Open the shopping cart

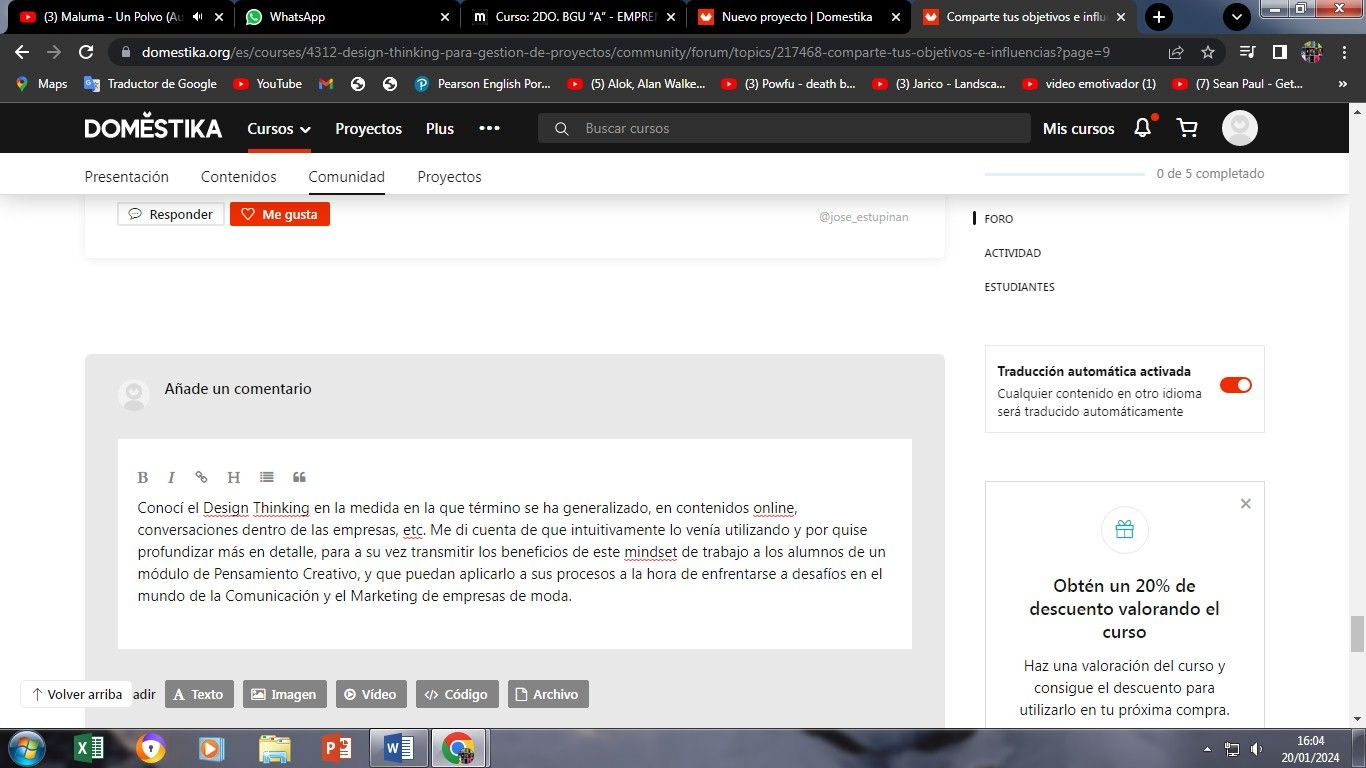click(1187, 128)
